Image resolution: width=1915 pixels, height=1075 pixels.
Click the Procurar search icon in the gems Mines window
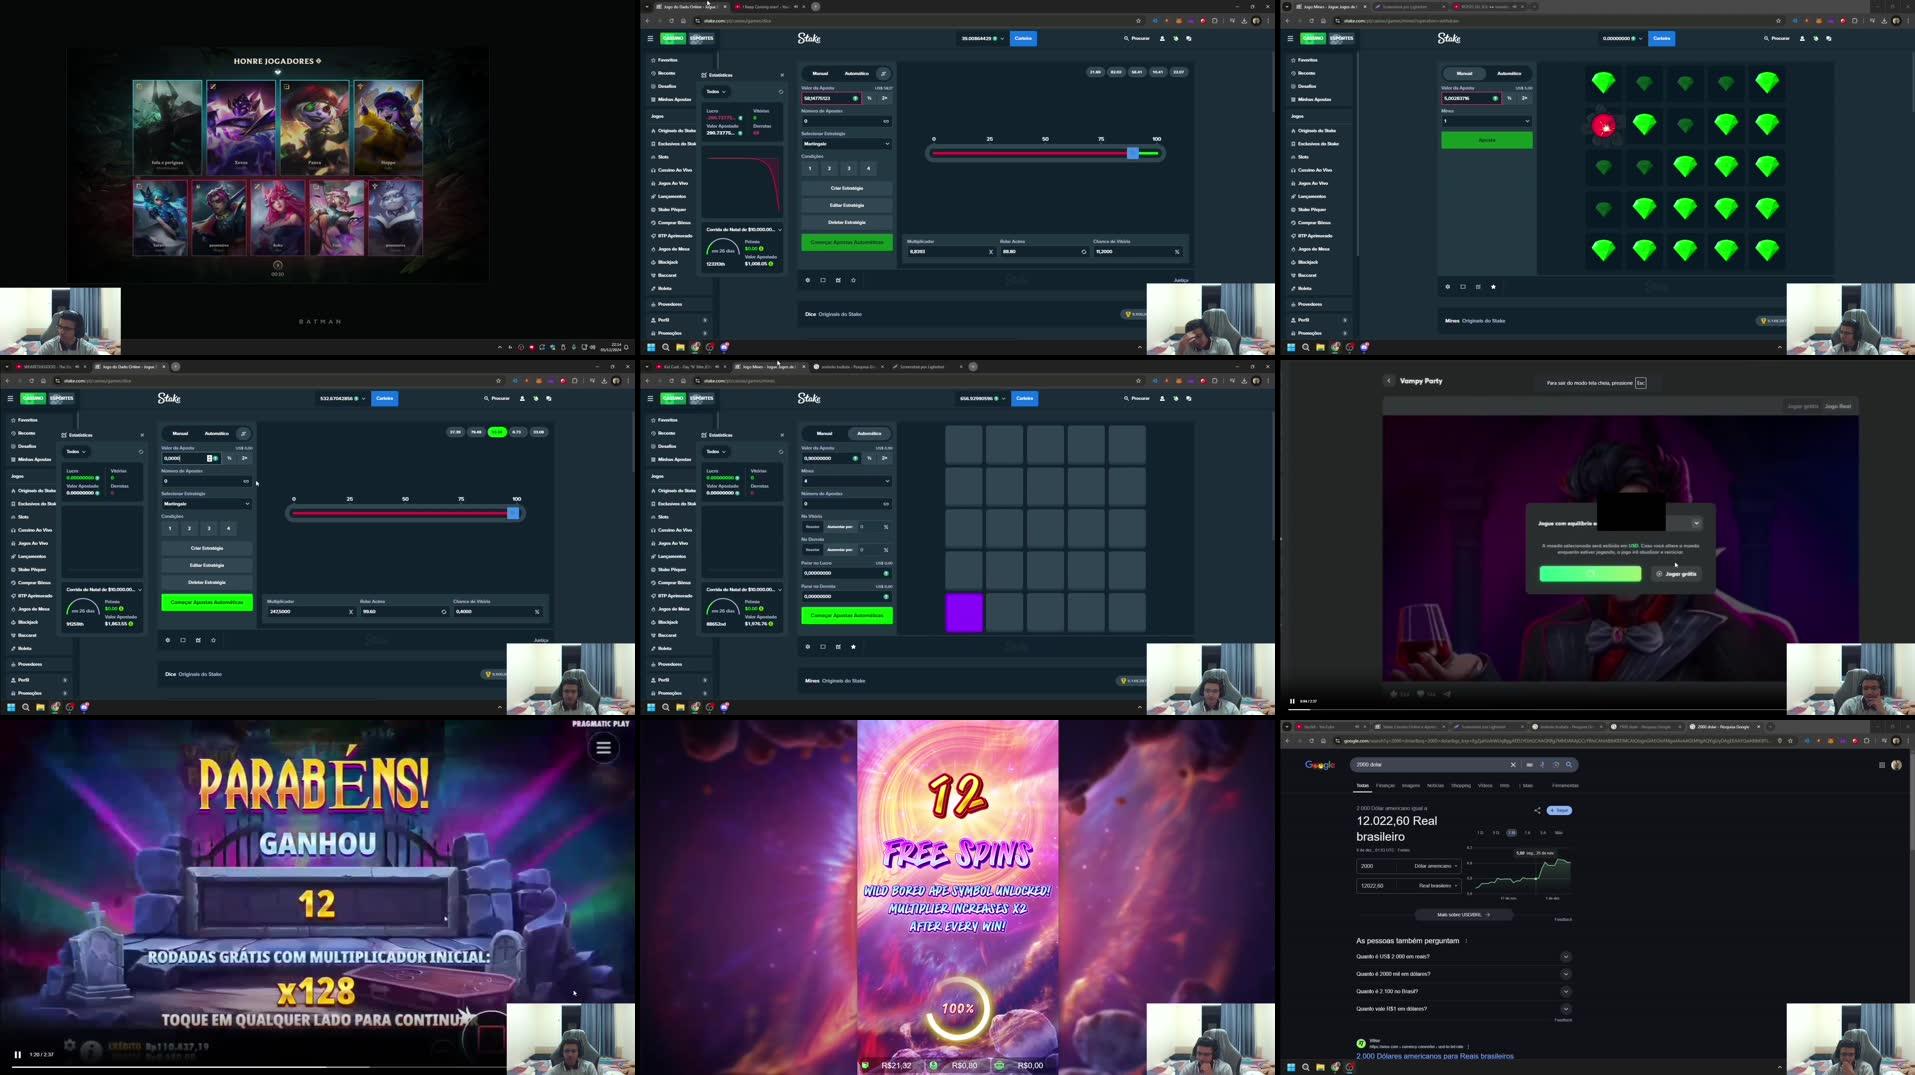(1767, 38)
